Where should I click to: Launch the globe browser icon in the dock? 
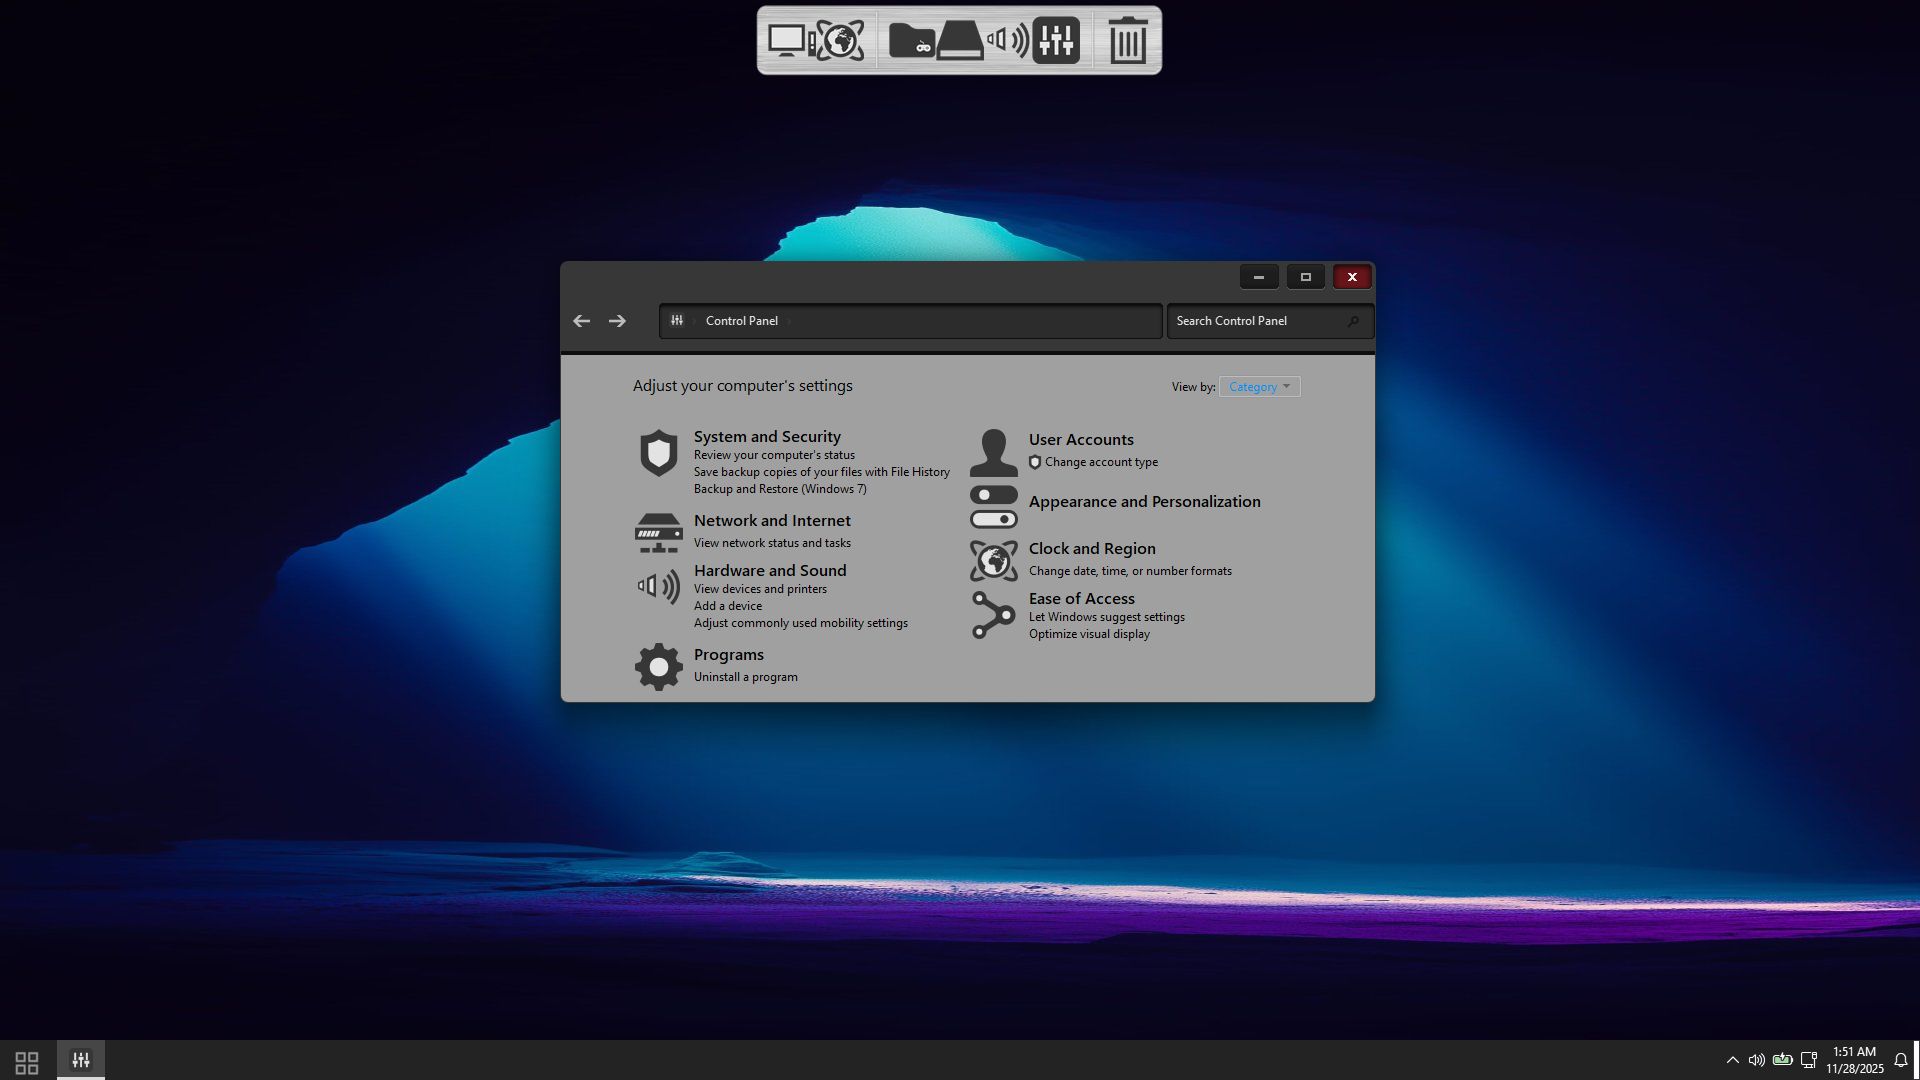pyautogui.click(x=841, y=41)
